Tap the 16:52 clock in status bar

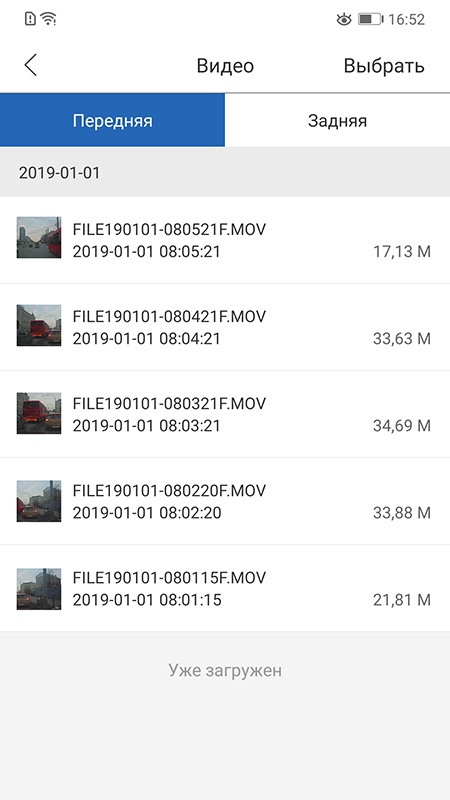point(407,19)
